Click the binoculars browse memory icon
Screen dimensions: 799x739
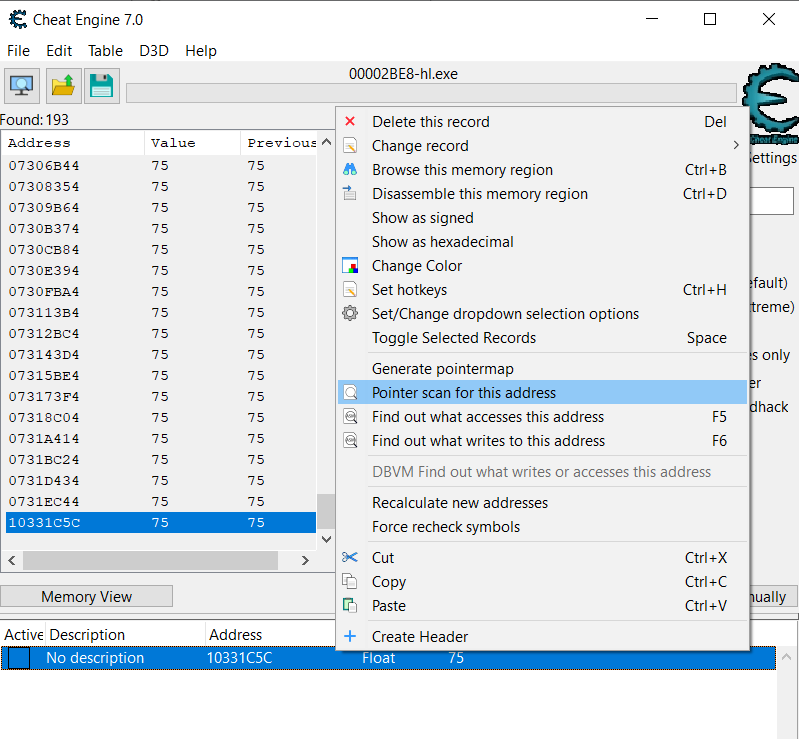point(350,169)
